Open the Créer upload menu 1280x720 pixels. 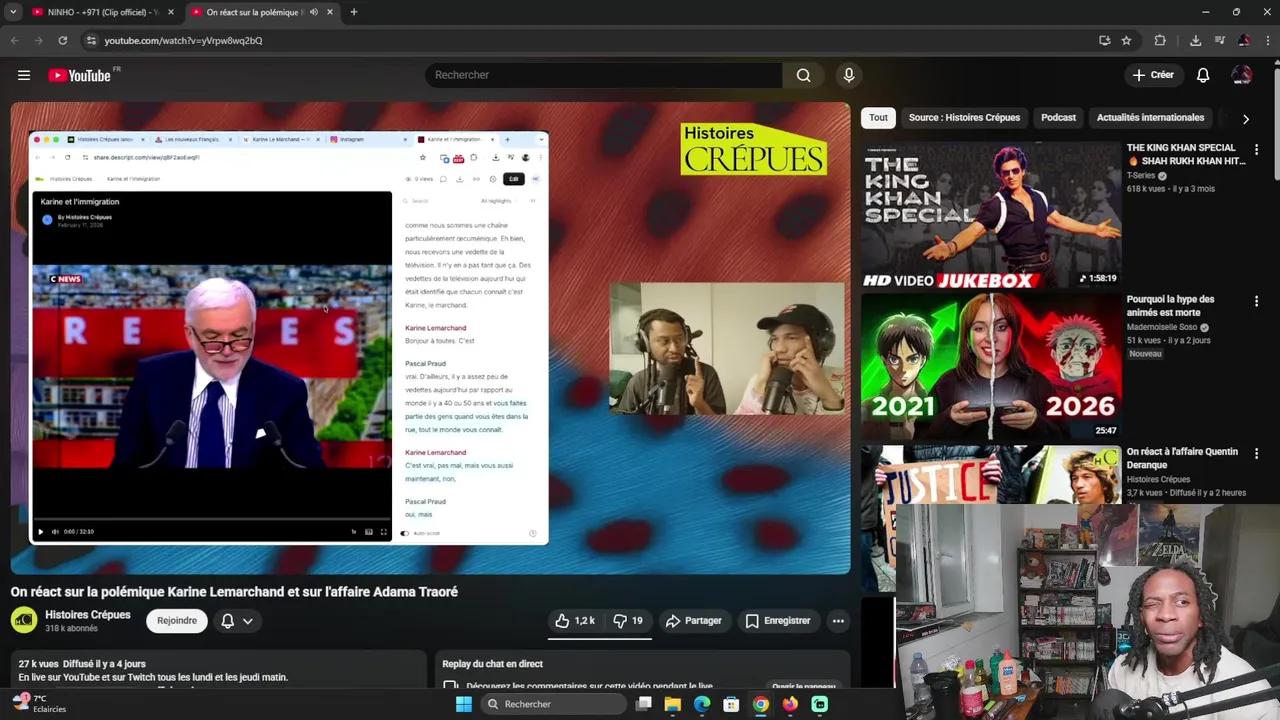[1153, 75]
